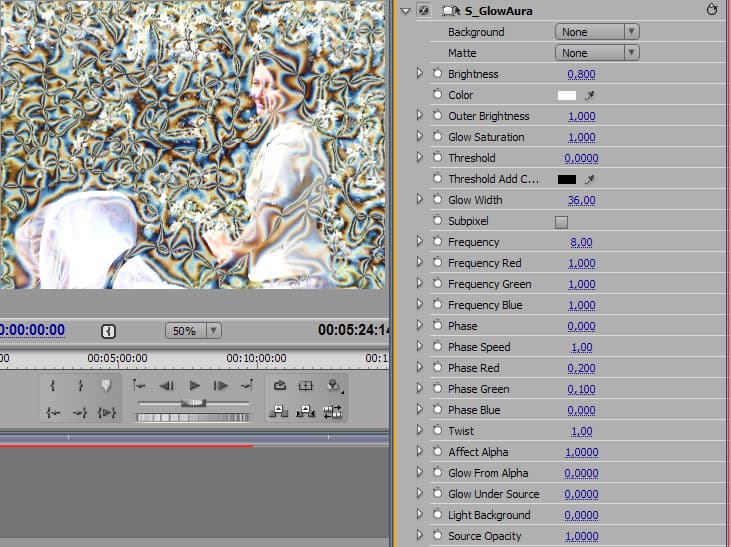Screen dimensions: 731x547
Task: Go to next edit point
Action: (247, 385)
